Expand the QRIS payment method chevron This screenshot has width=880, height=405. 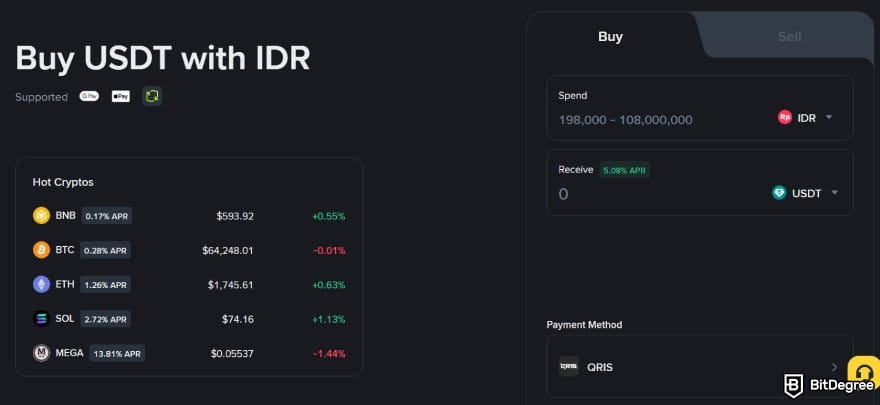pos(835,367)
